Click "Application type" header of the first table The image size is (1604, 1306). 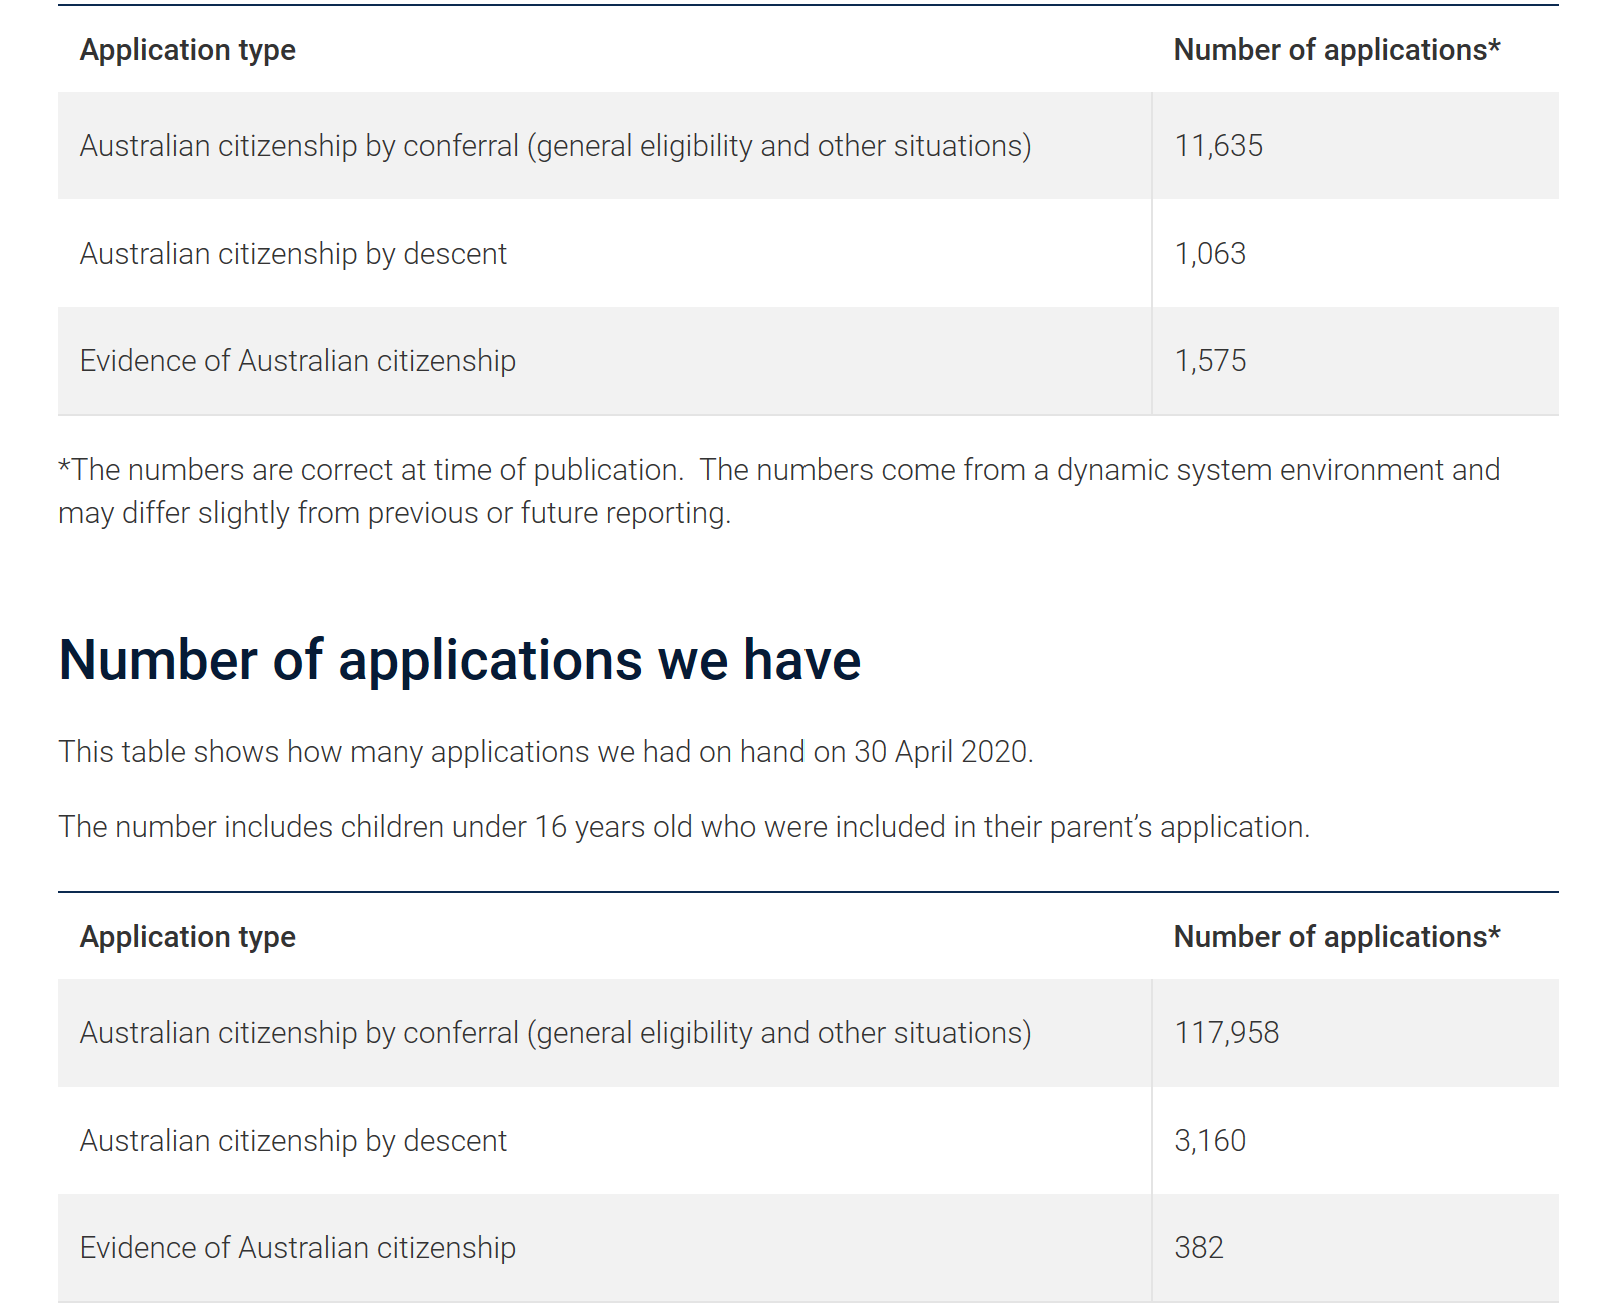[x=188, y=50]
